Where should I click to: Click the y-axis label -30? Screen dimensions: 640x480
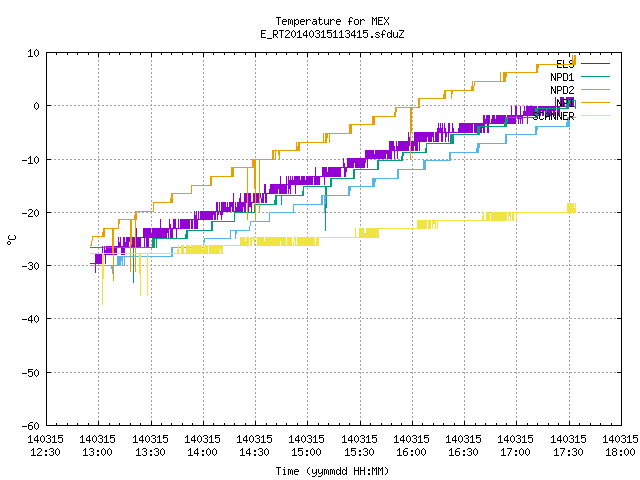pyautogui.click(x=31, y=266)
